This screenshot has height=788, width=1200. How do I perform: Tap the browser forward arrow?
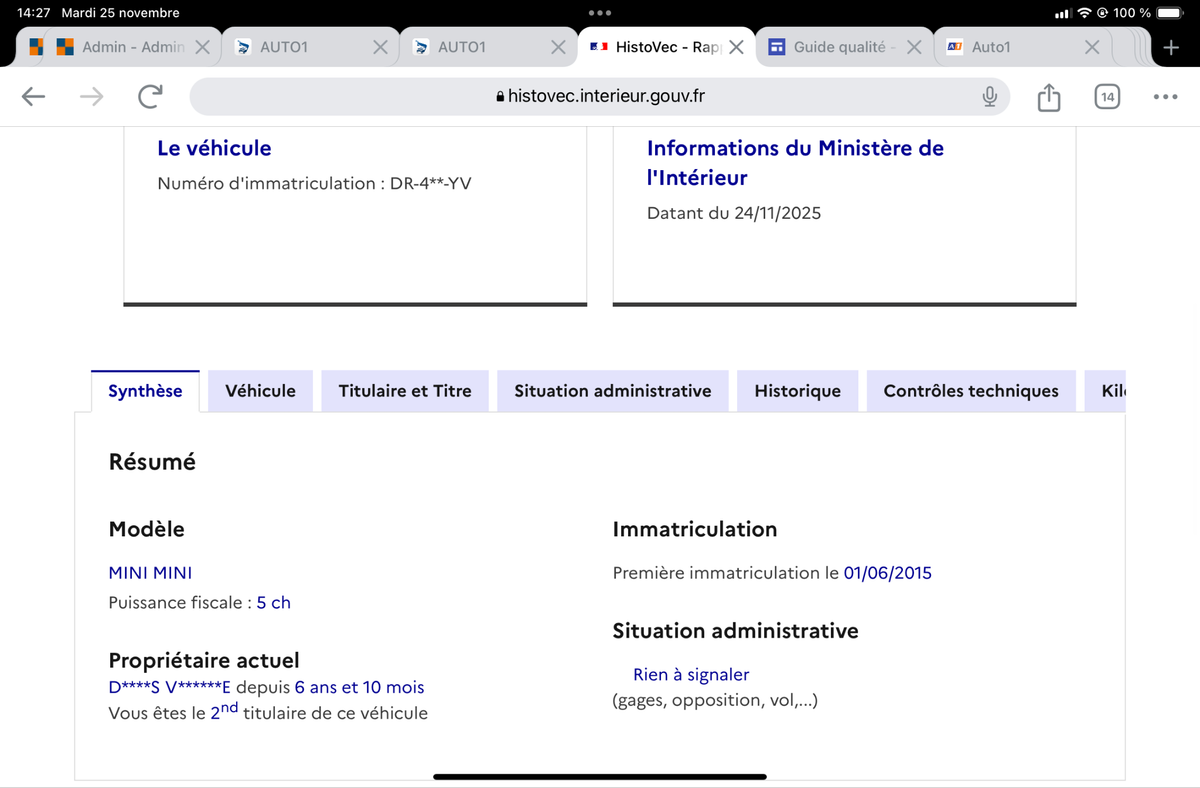[x=91, y=96]
